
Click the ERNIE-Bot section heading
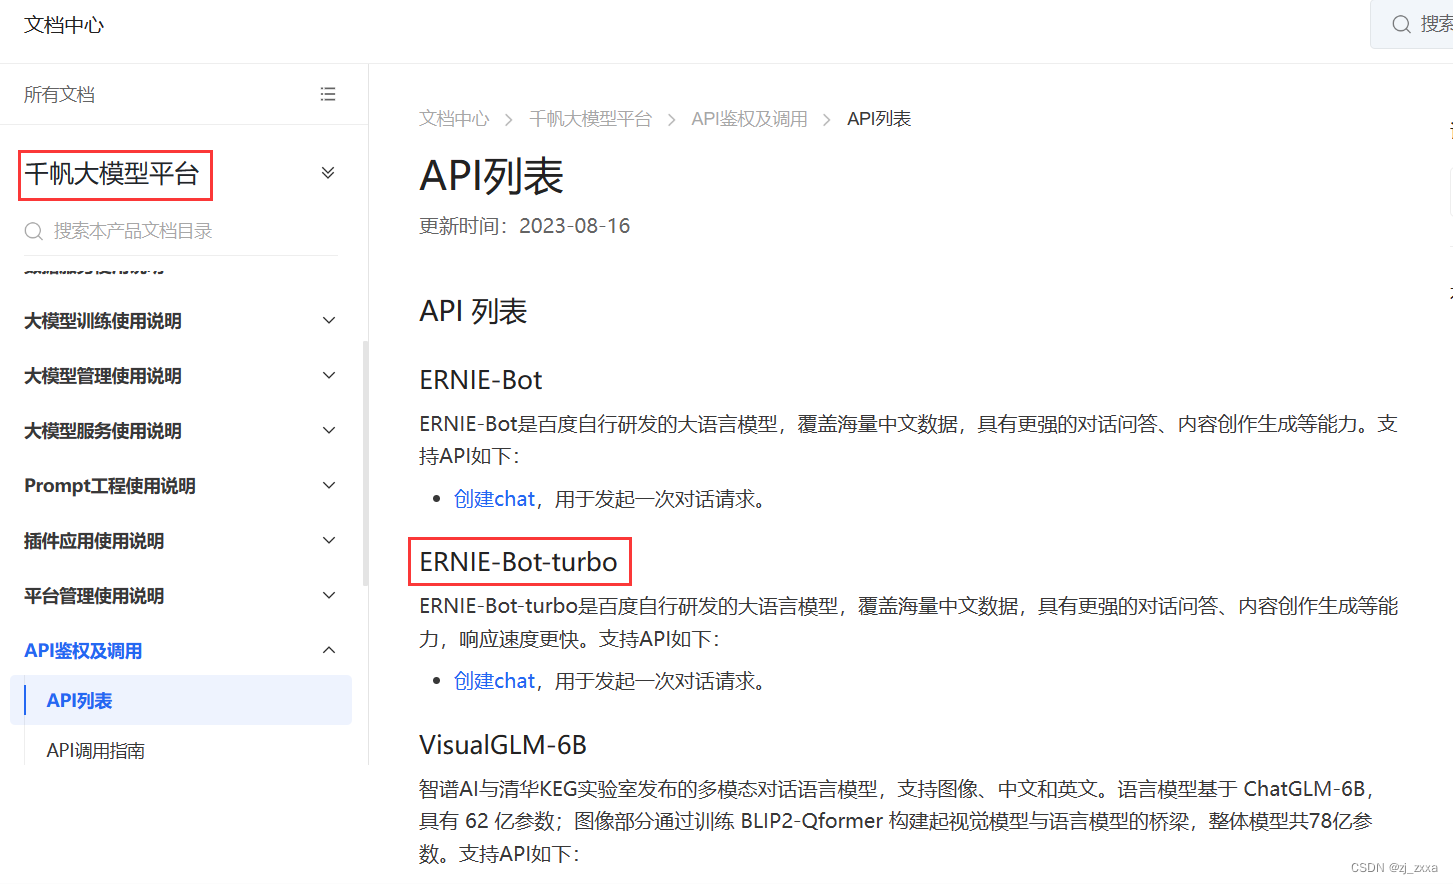tap(481, 380)
